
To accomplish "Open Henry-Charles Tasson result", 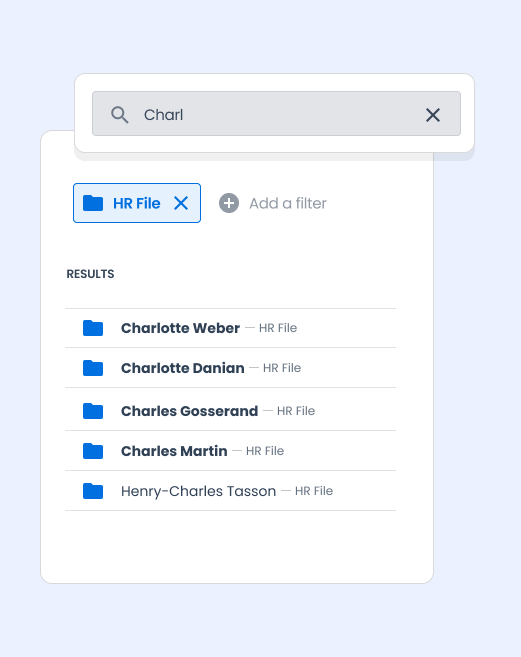I will click(x=230, y=491).
